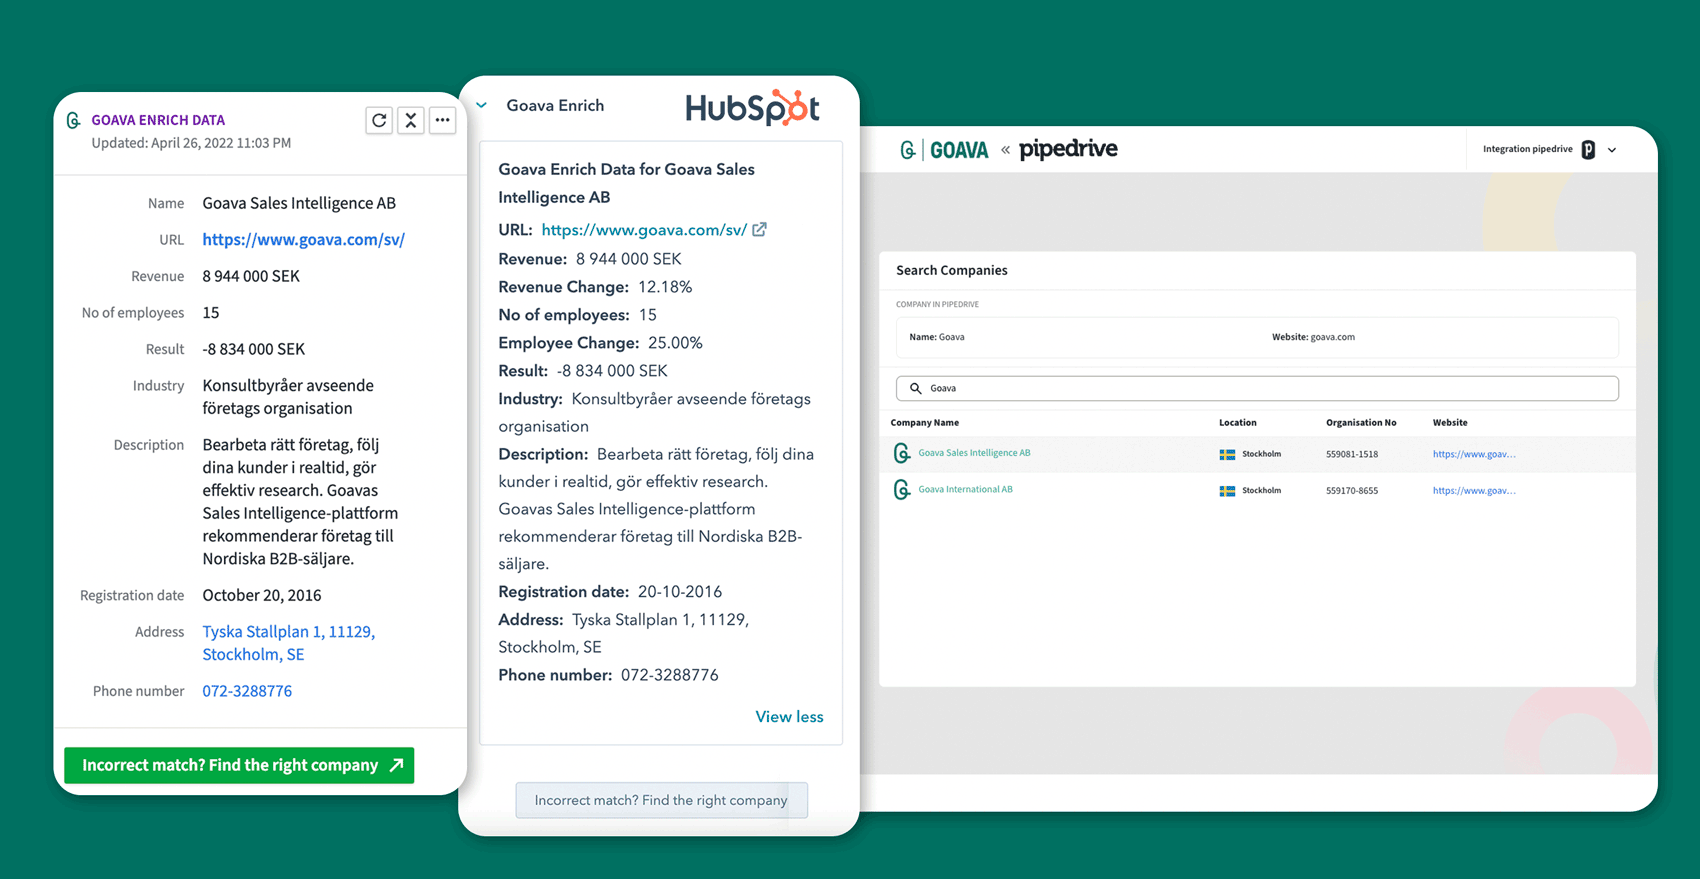Click the Goava search field in Search Companies

1257,388
